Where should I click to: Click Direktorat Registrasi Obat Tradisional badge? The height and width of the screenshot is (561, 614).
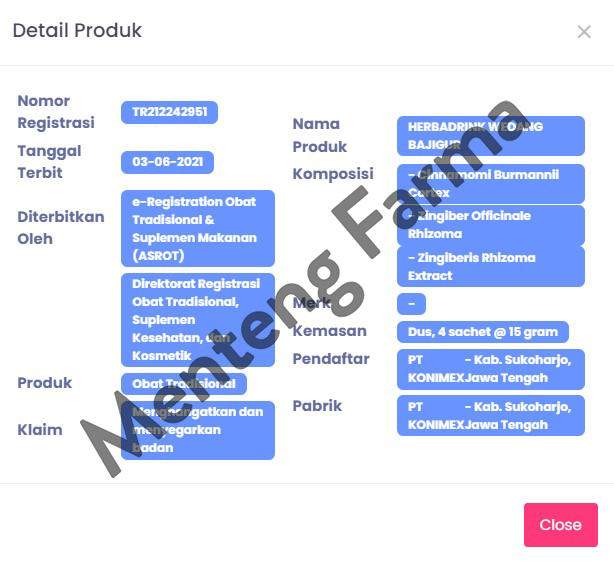click(197, 320)
